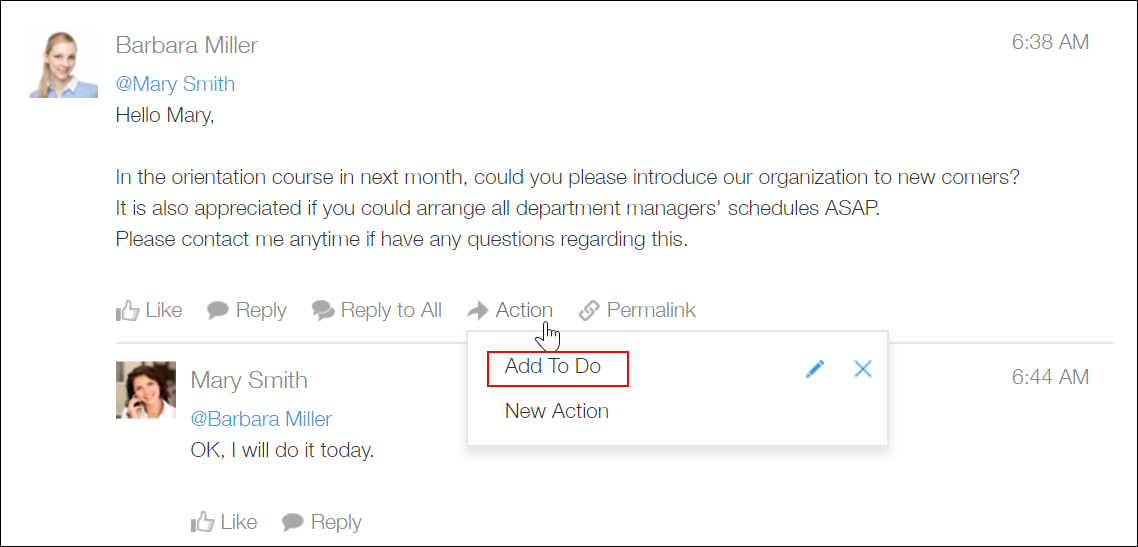Click the Reply bubble under Mary Smith's comment
This screenshot has height=547, width=1138.
point(293,522)
